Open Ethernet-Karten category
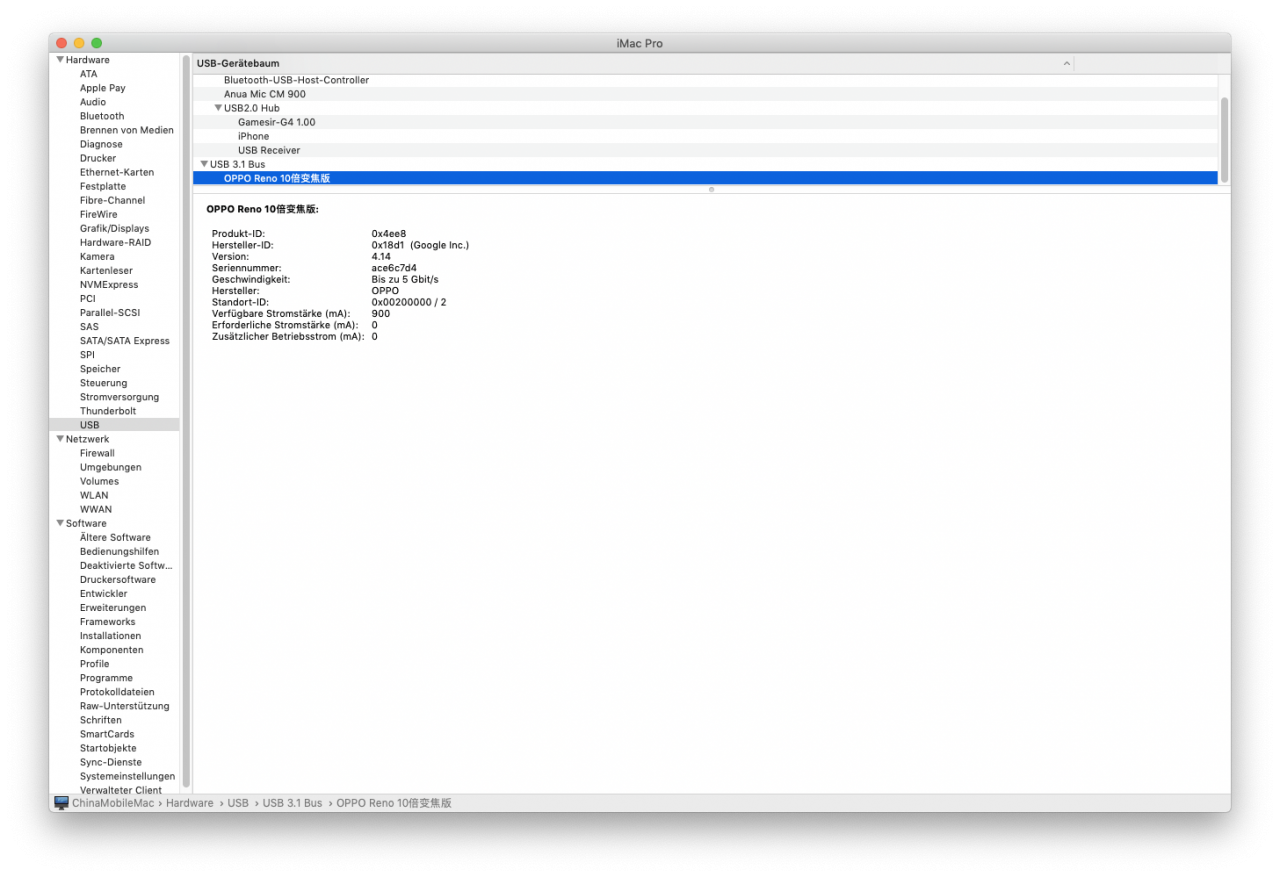Viewport: 1280px width, 877px height. (117, 172)
